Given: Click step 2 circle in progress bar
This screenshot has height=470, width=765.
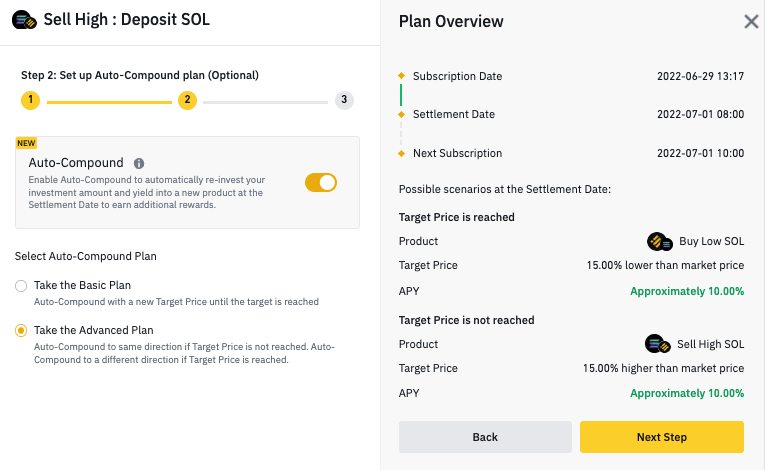Looking at the screenshot, I should point(187,100).
